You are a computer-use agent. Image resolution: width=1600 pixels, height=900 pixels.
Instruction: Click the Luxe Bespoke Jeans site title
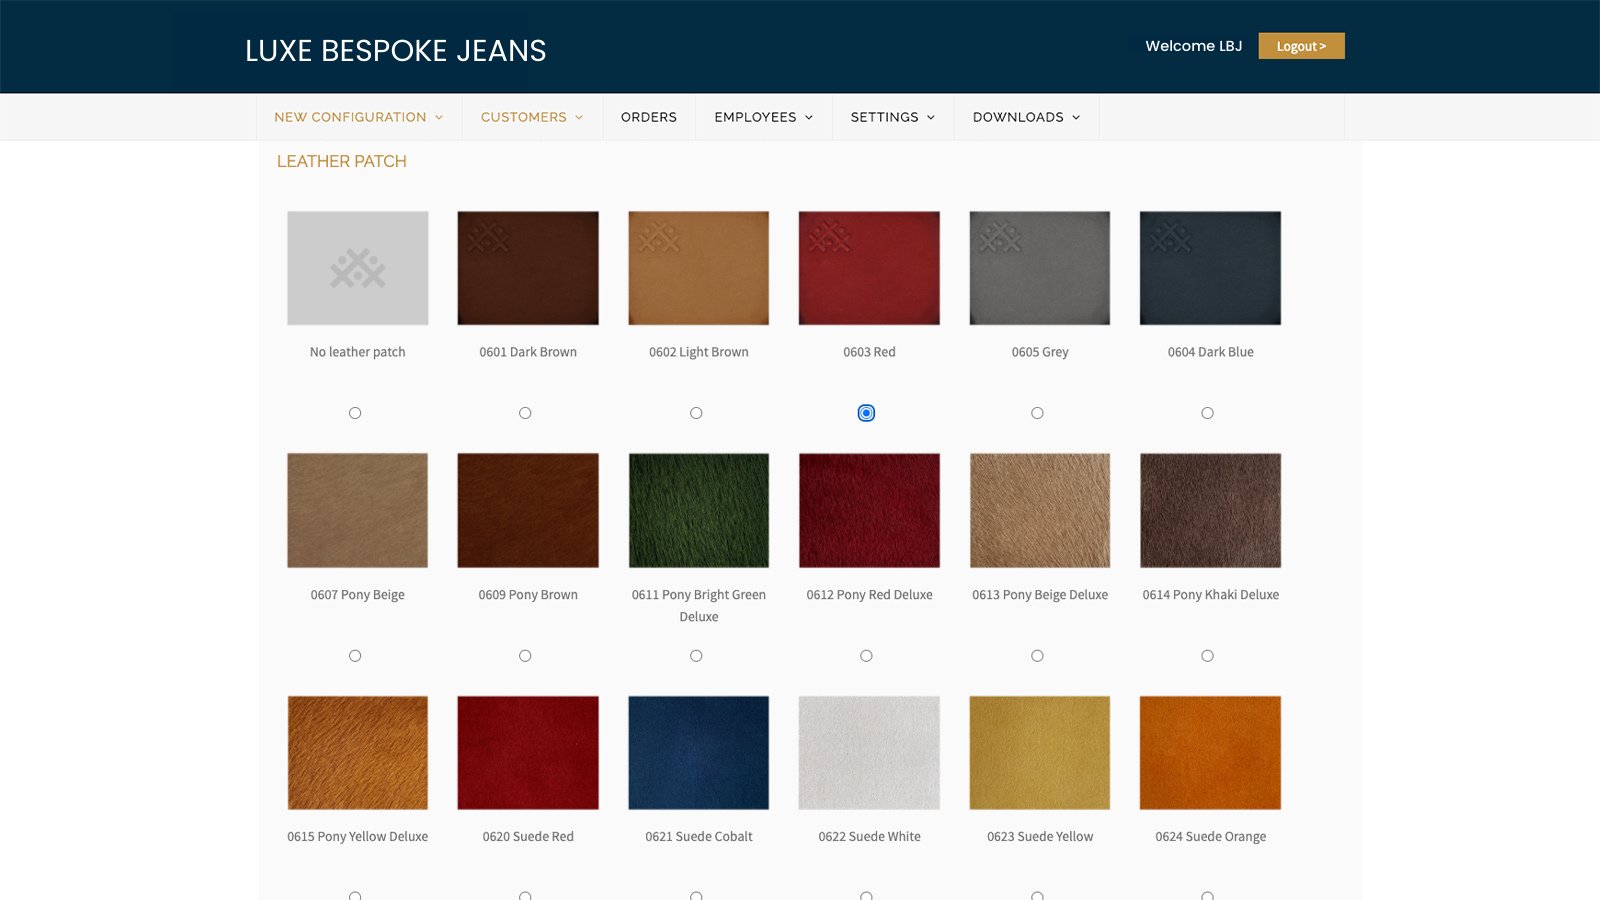coord(395,51)
